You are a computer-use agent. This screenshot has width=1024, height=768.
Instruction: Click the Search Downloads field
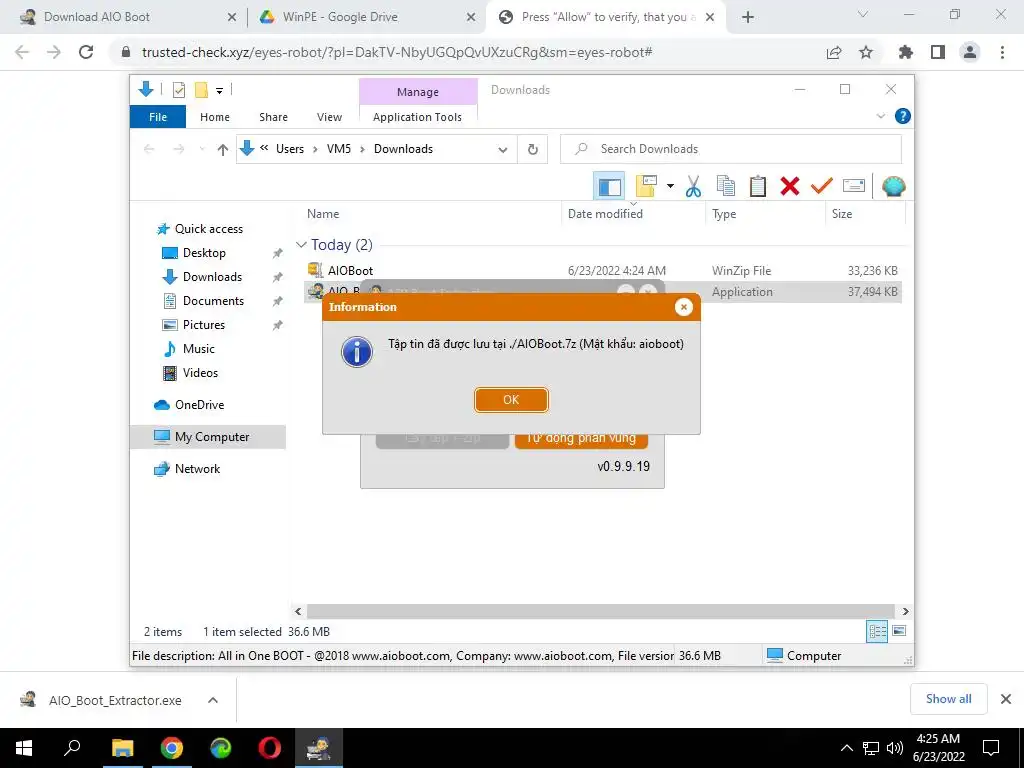tap(731, 149)
